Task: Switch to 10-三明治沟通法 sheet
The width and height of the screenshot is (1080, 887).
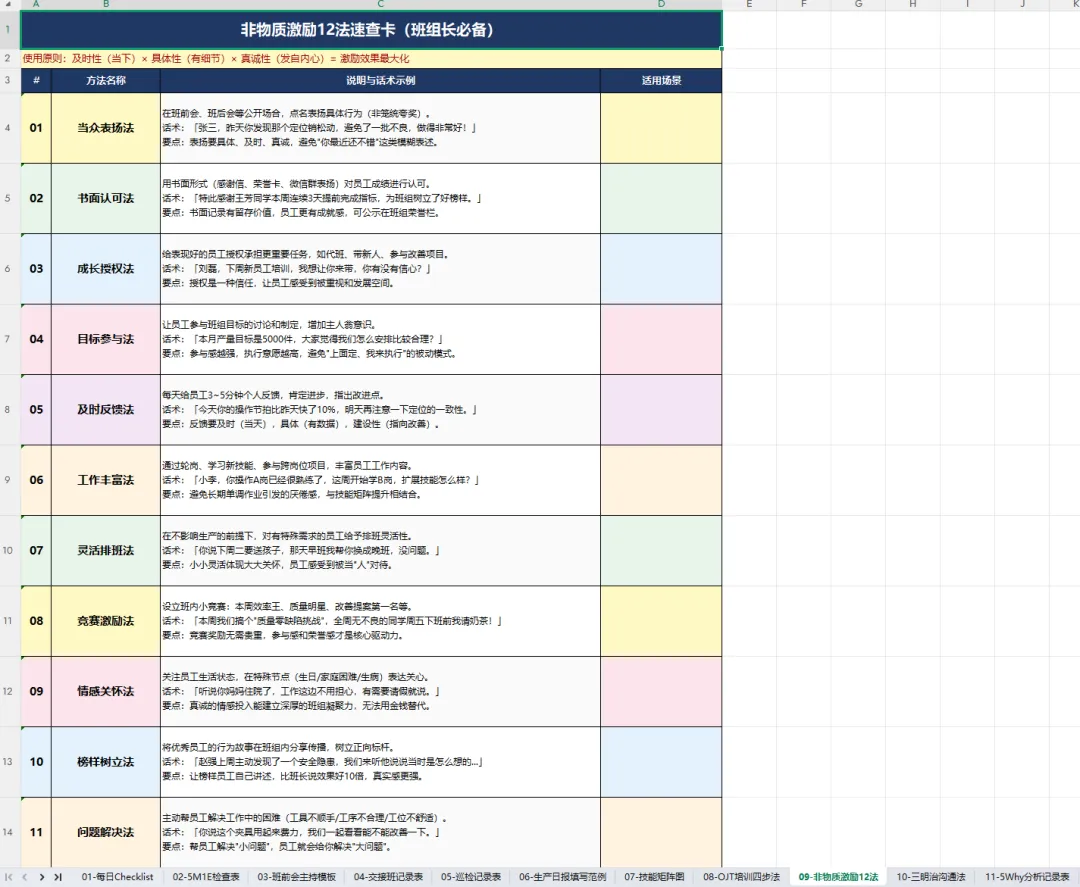Action: click(931, 877)
